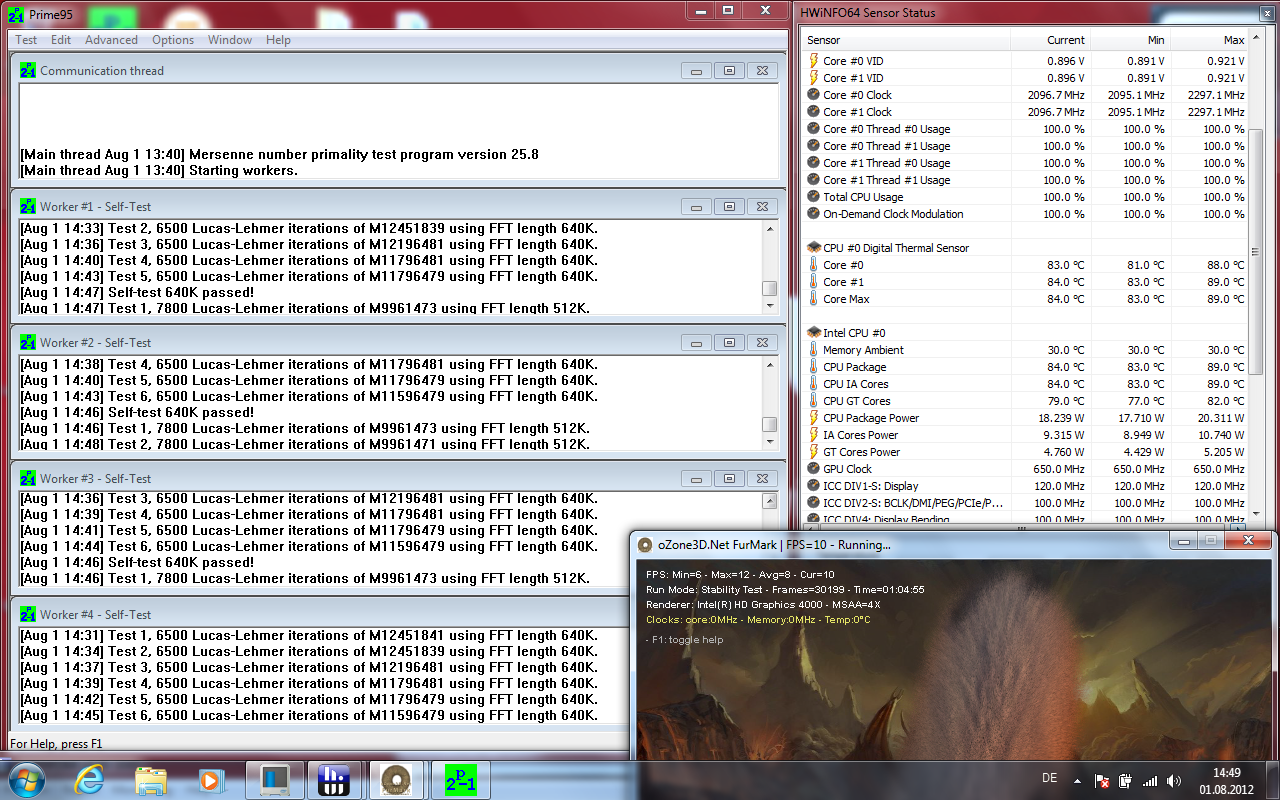Launch Internet Explorer from the taskbar

pos(89,779)
